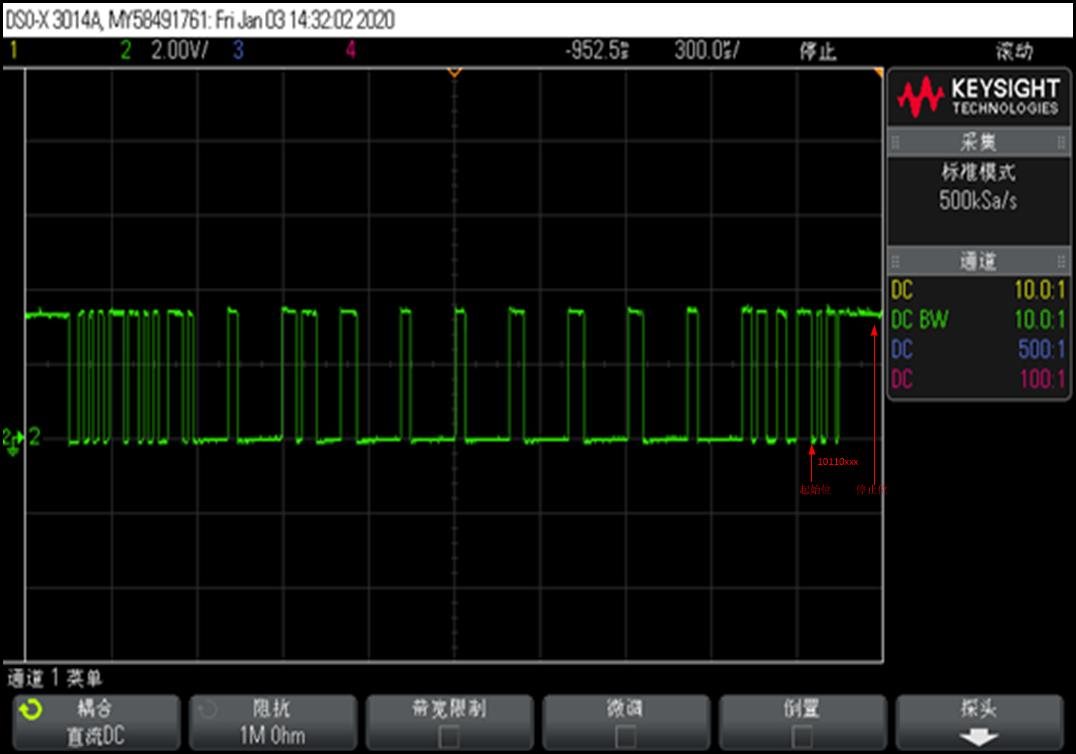This screenshot has height=754, width=1076.
Task: Toggle the 倒置 invert checkbox
Action: pos(802,738)
